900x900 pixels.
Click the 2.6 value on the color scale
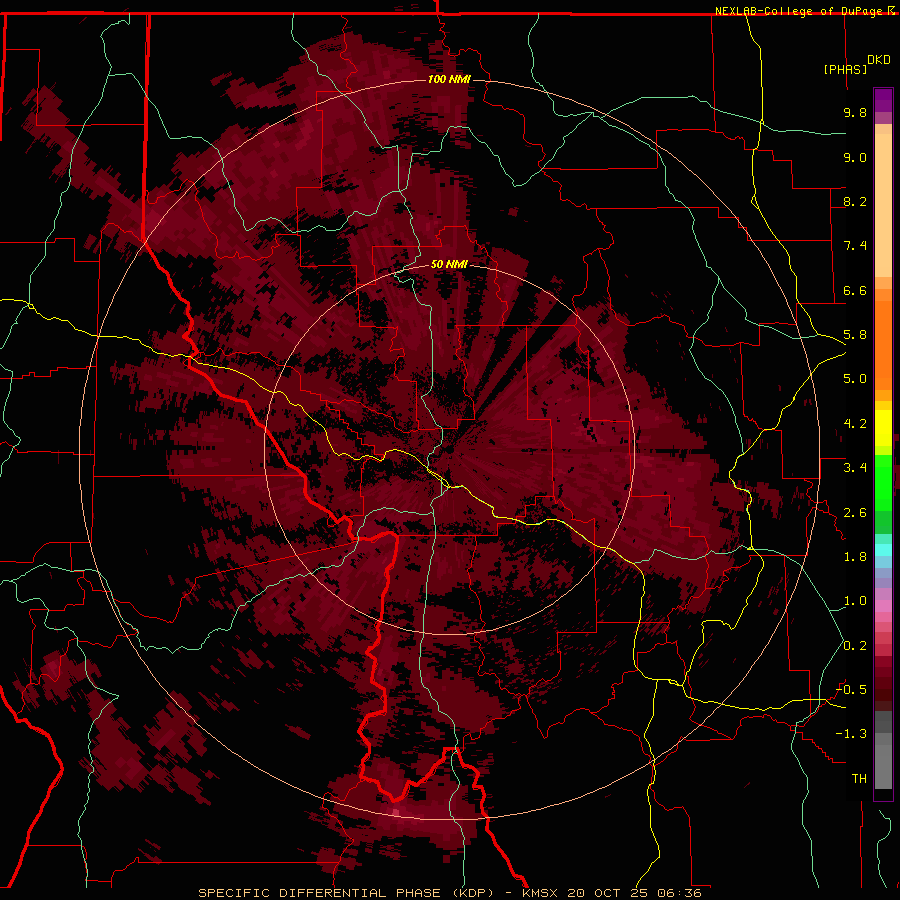point(855,513)
